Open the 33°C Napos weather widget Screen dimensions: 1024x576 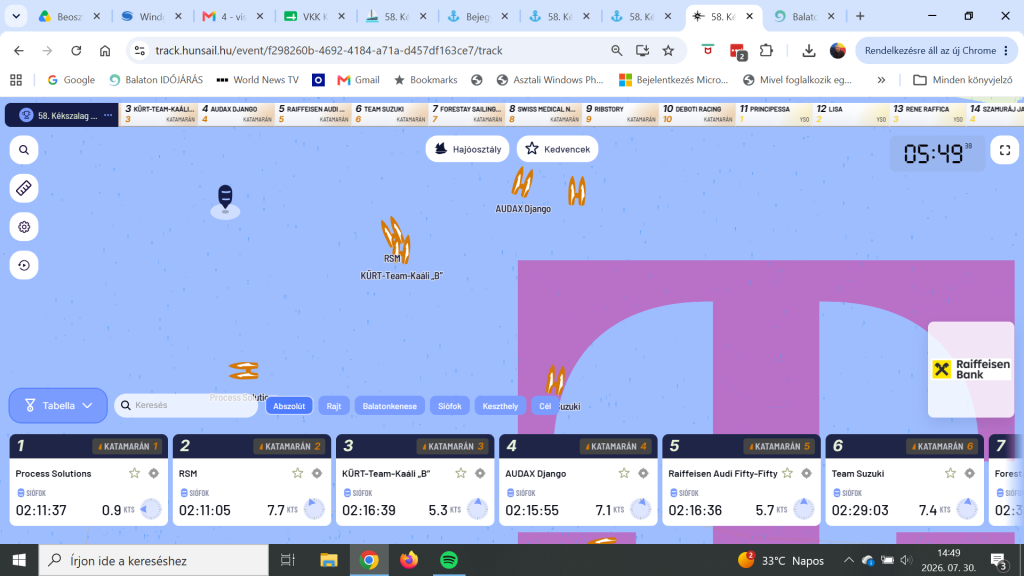coord(781,560)
